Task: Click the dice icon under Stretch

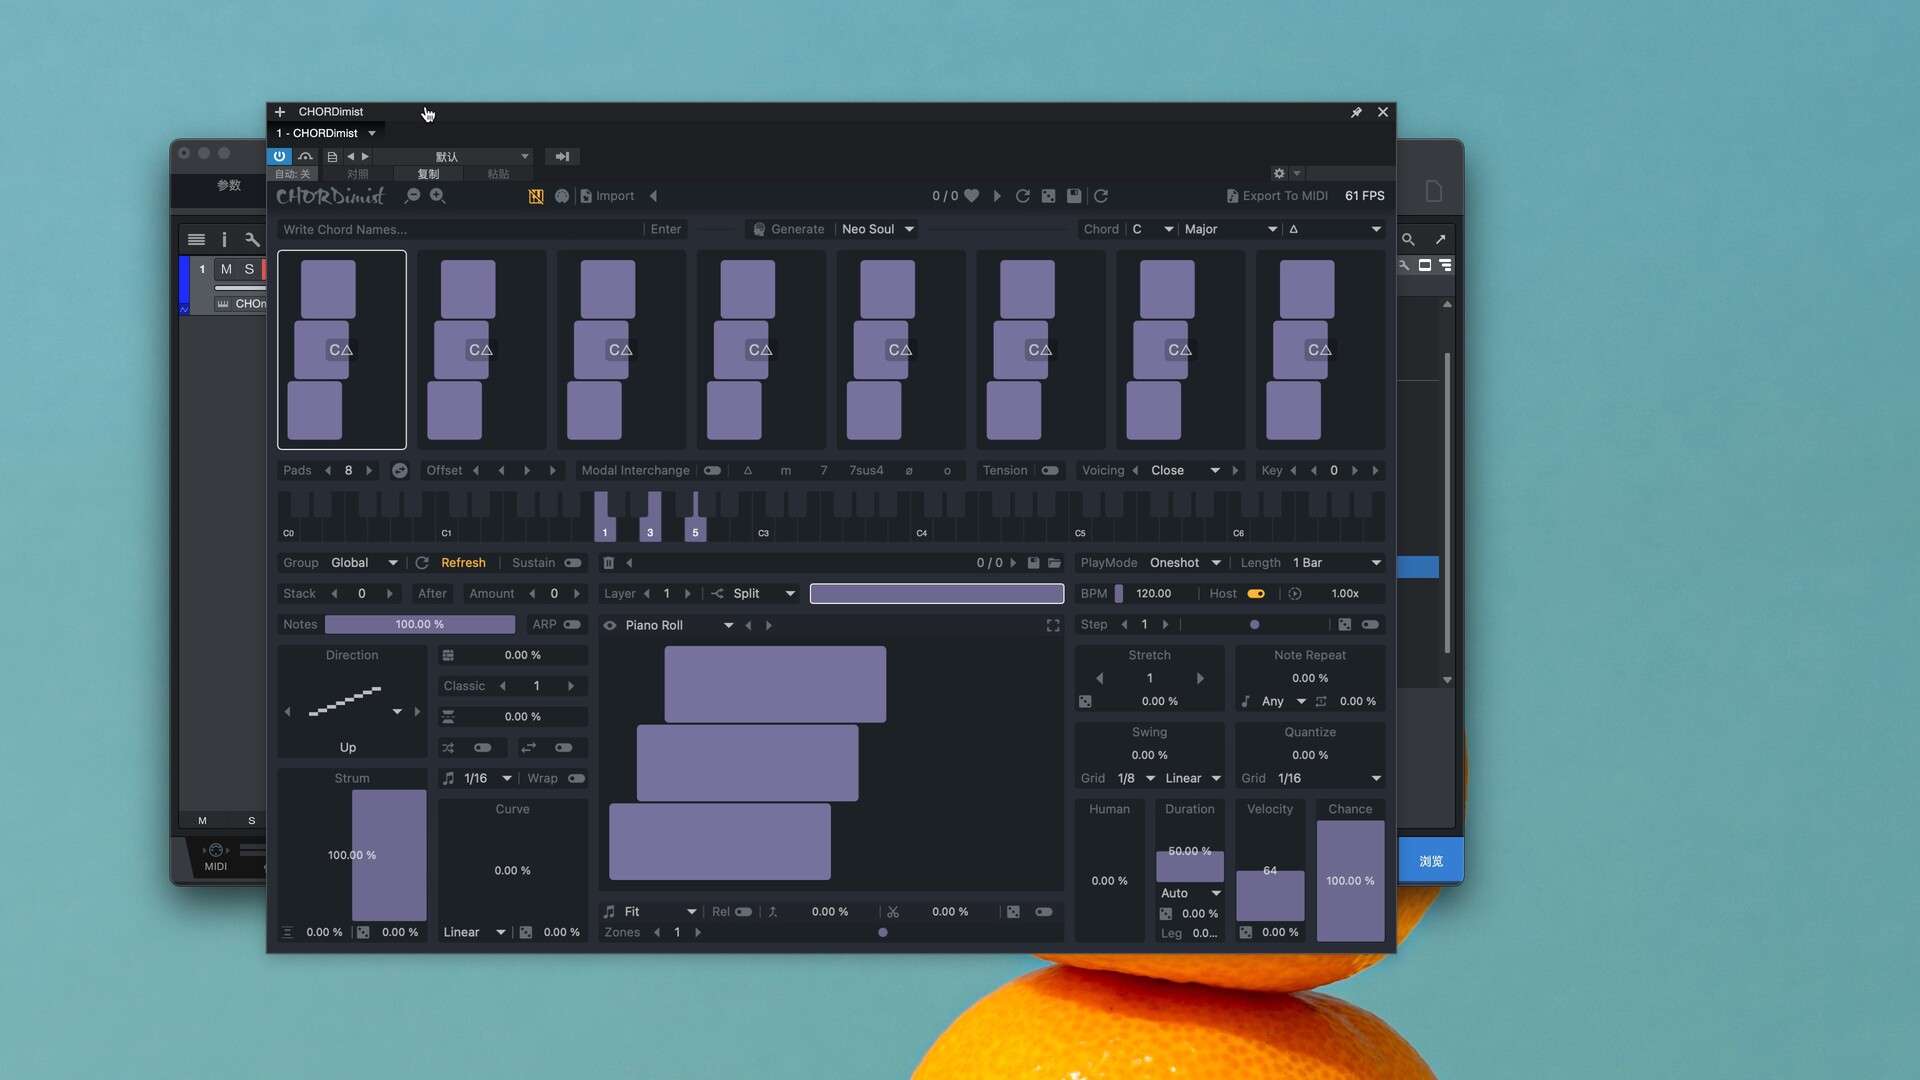Action: point(1085,701)
